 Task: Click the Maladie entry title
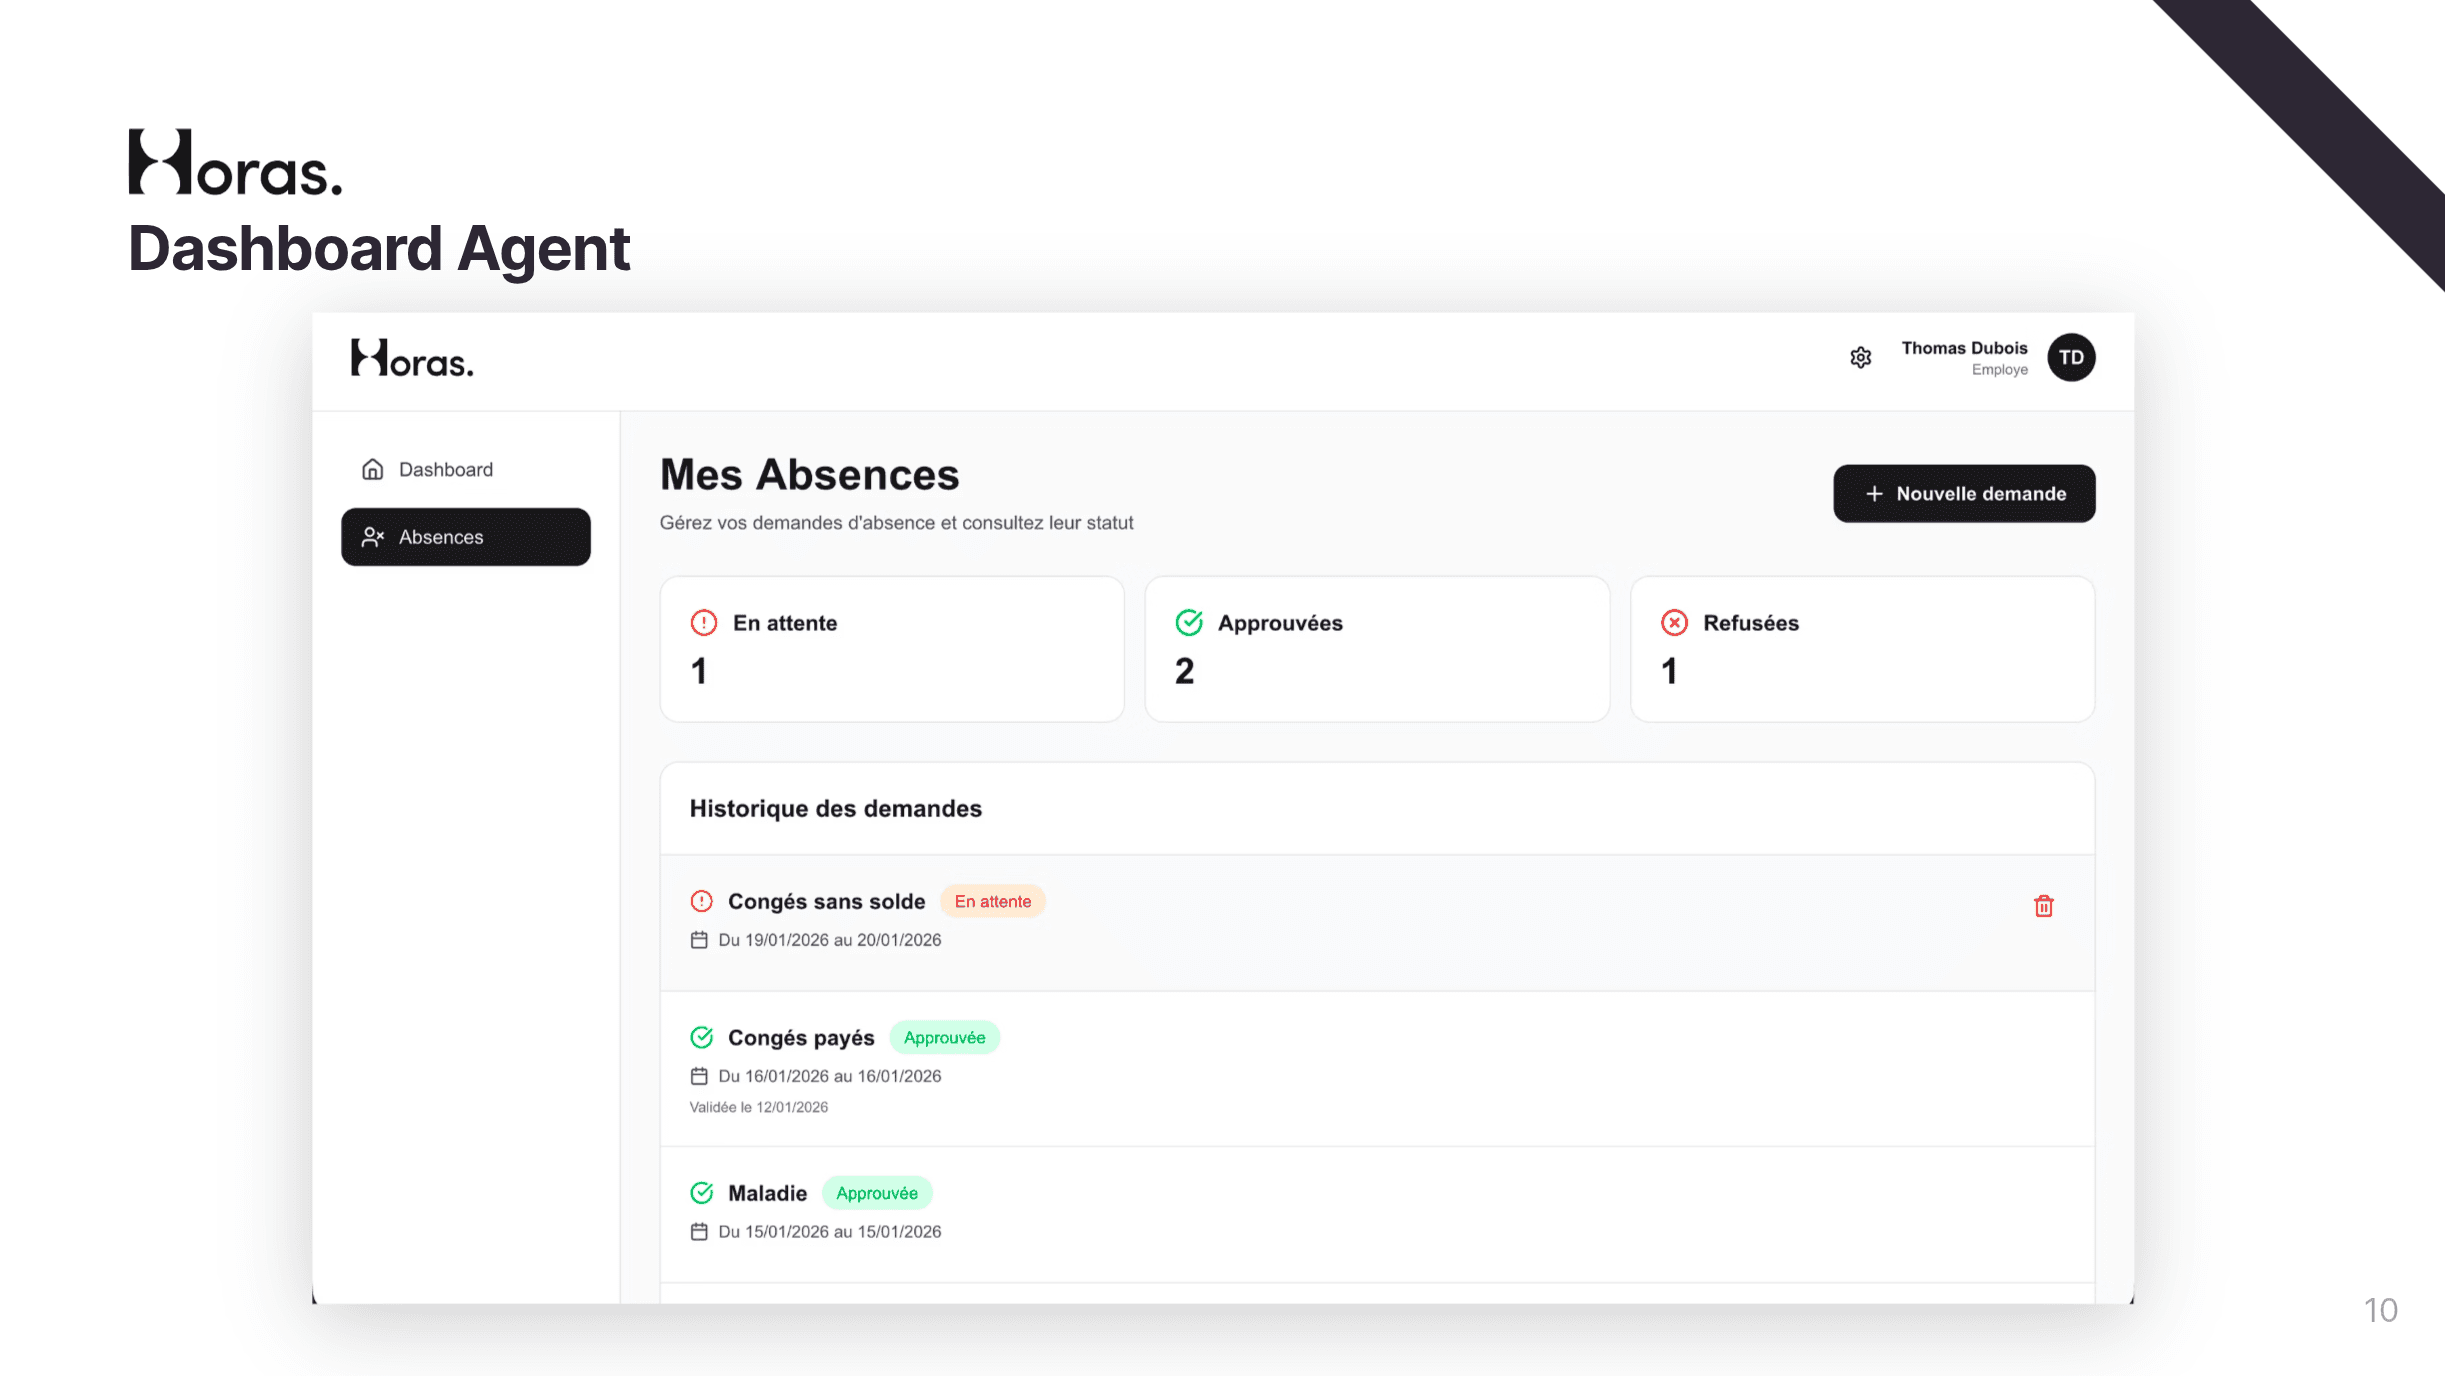767,1193
